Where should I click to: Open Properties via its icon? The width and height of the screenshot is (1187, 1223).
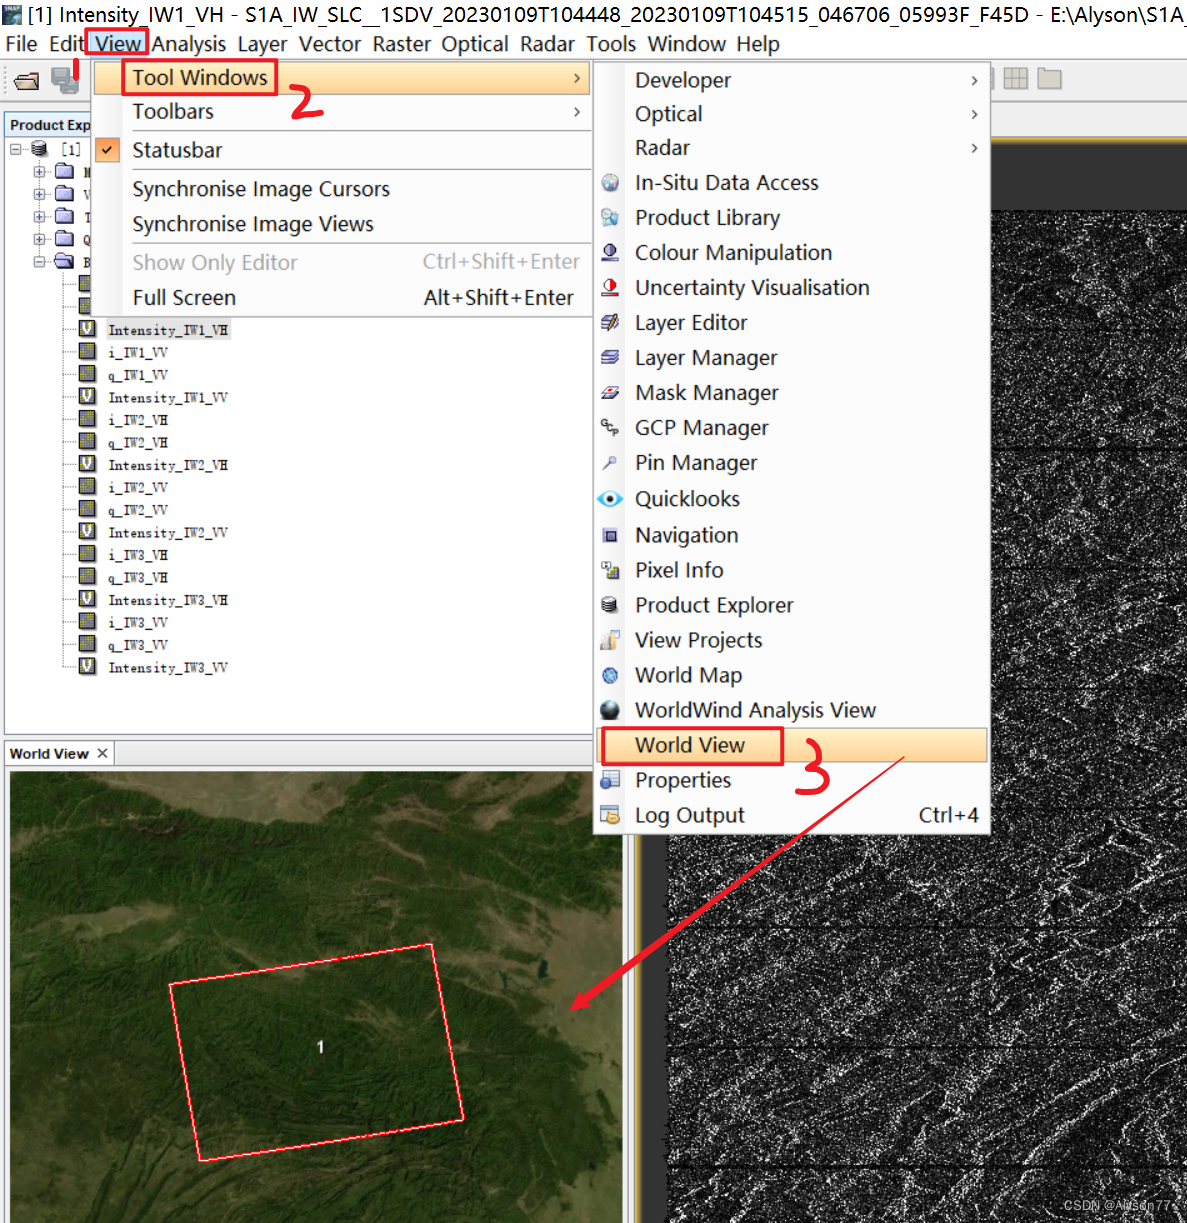click(610, 780)
